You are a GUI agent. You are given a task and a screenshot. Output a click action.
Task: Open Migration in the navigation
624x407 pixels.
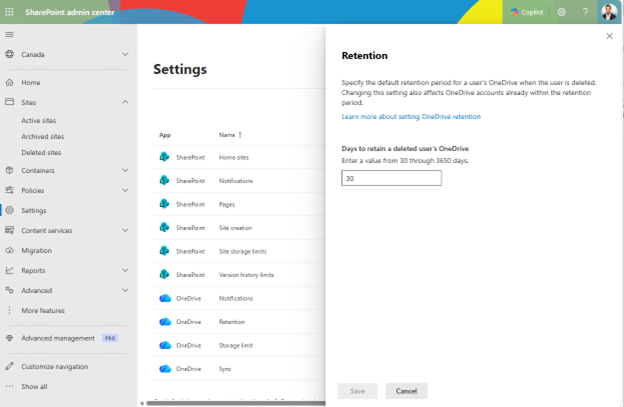click(37, 250)
